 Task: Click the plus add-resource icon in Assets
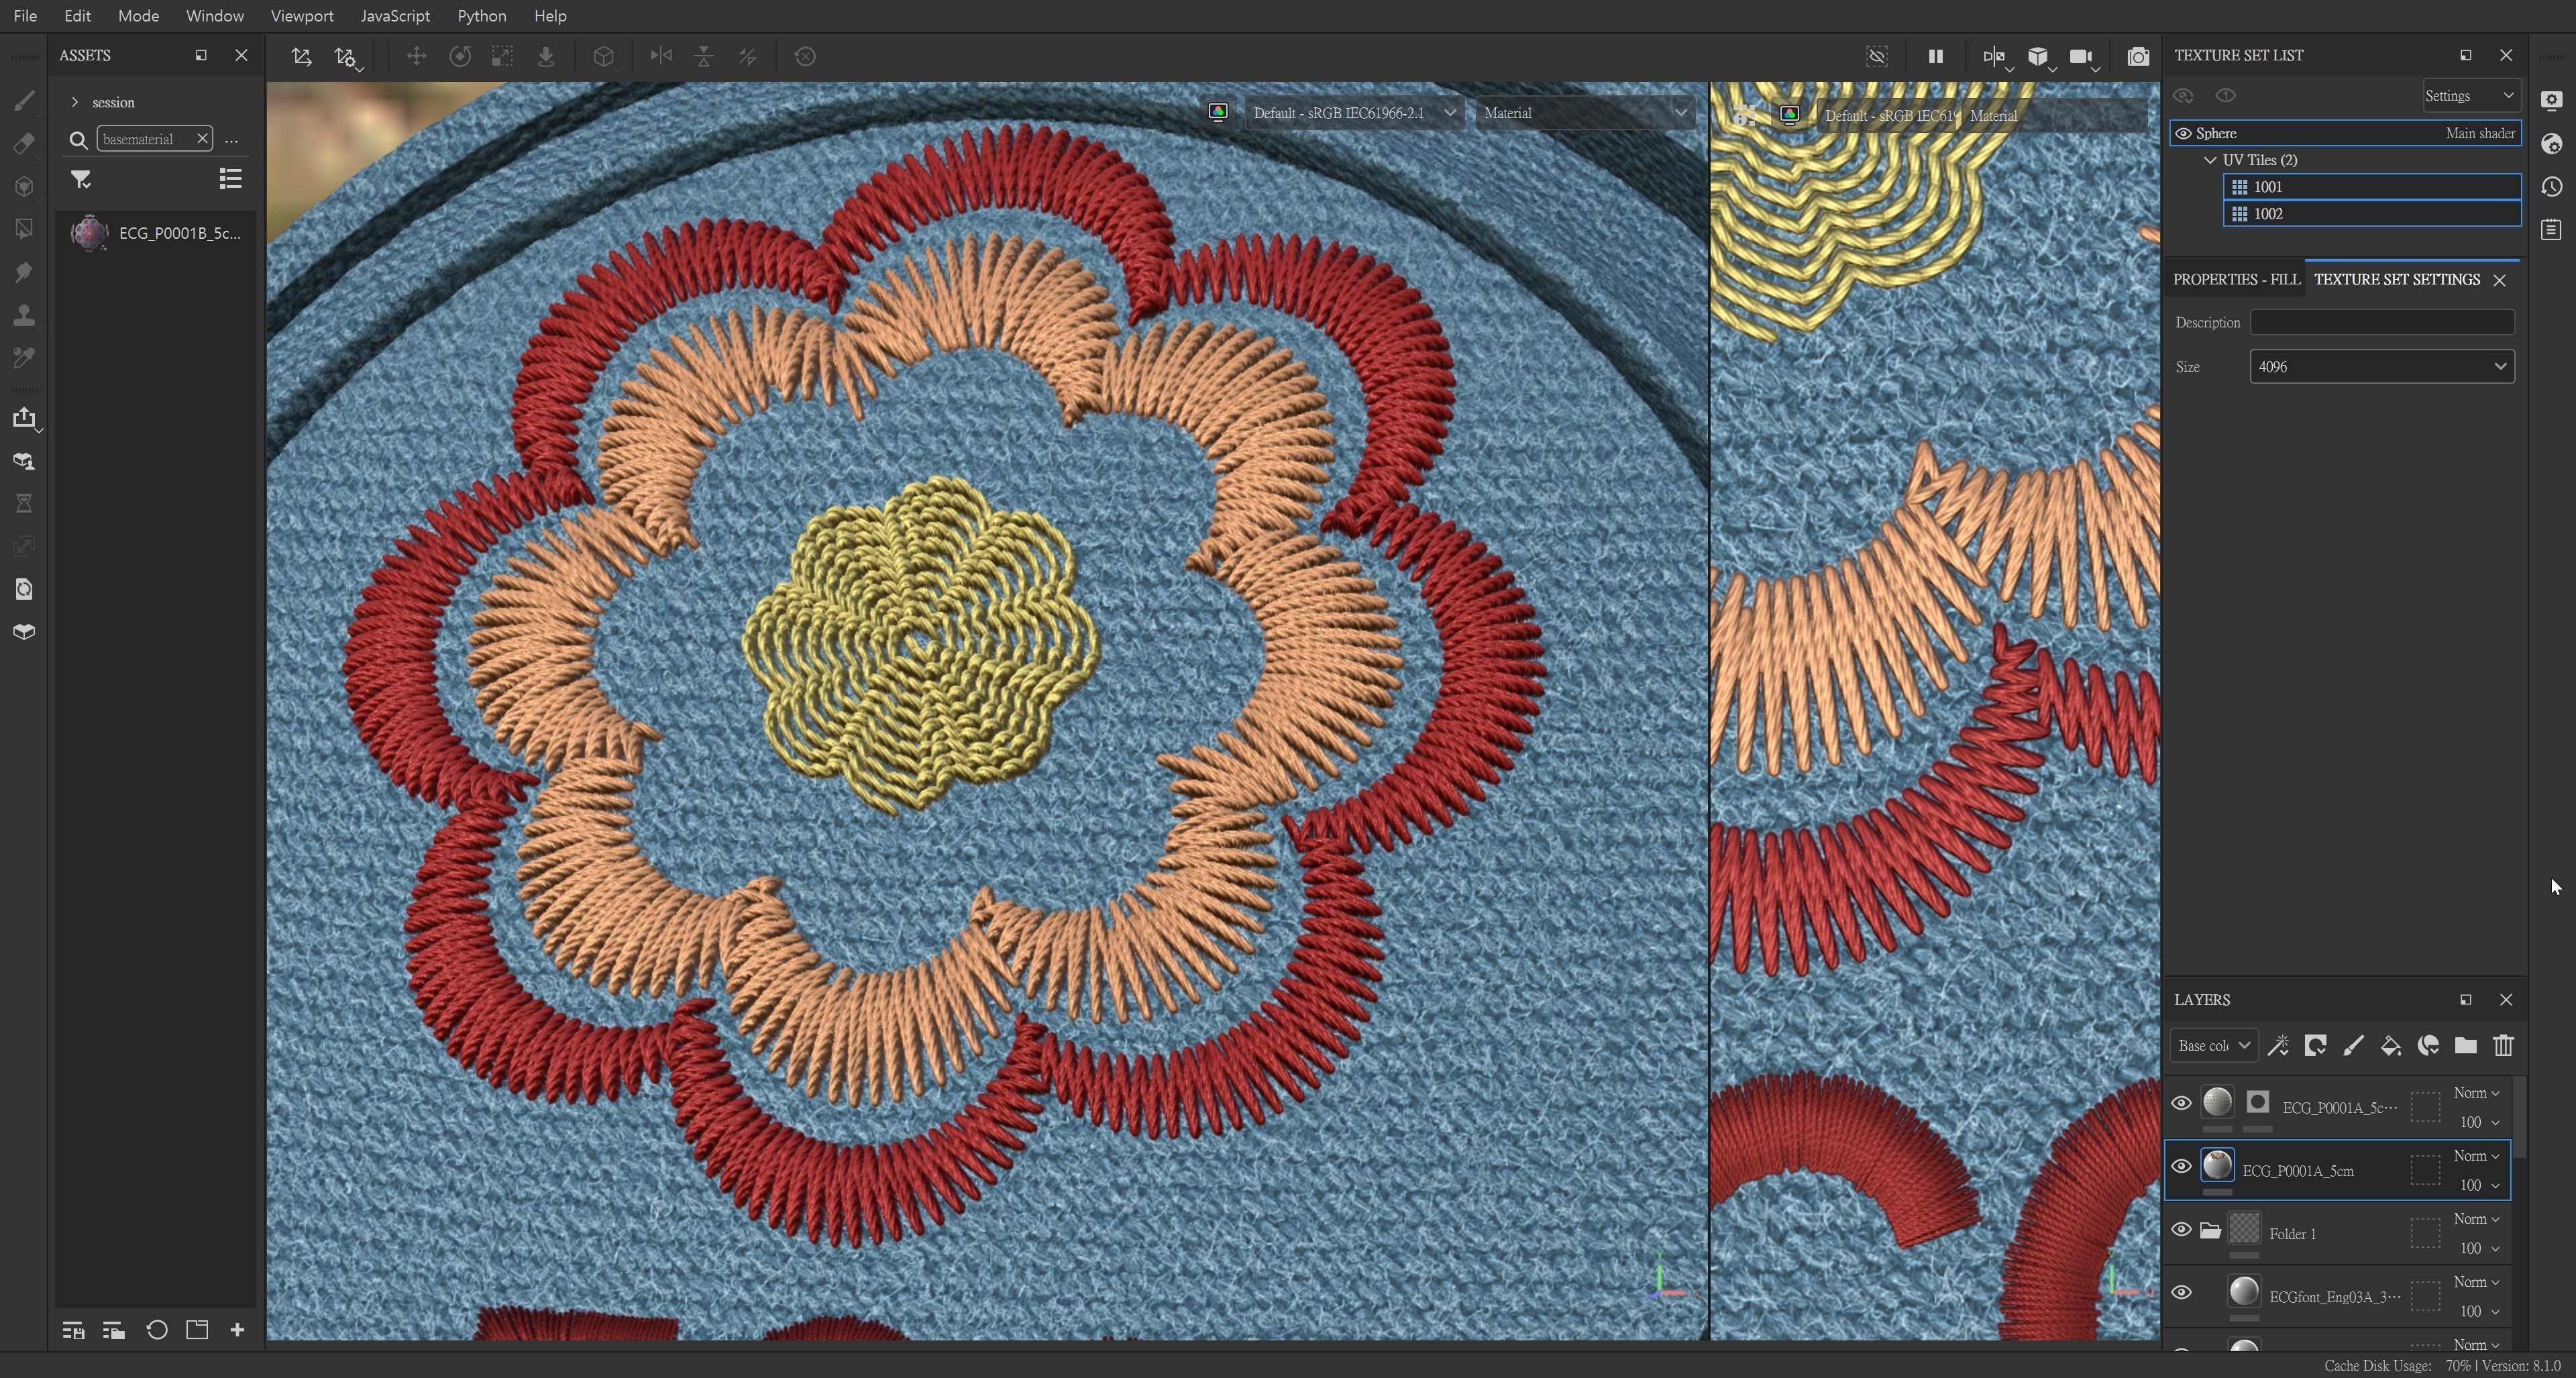pyautogui.click(x=237, y=1330)
